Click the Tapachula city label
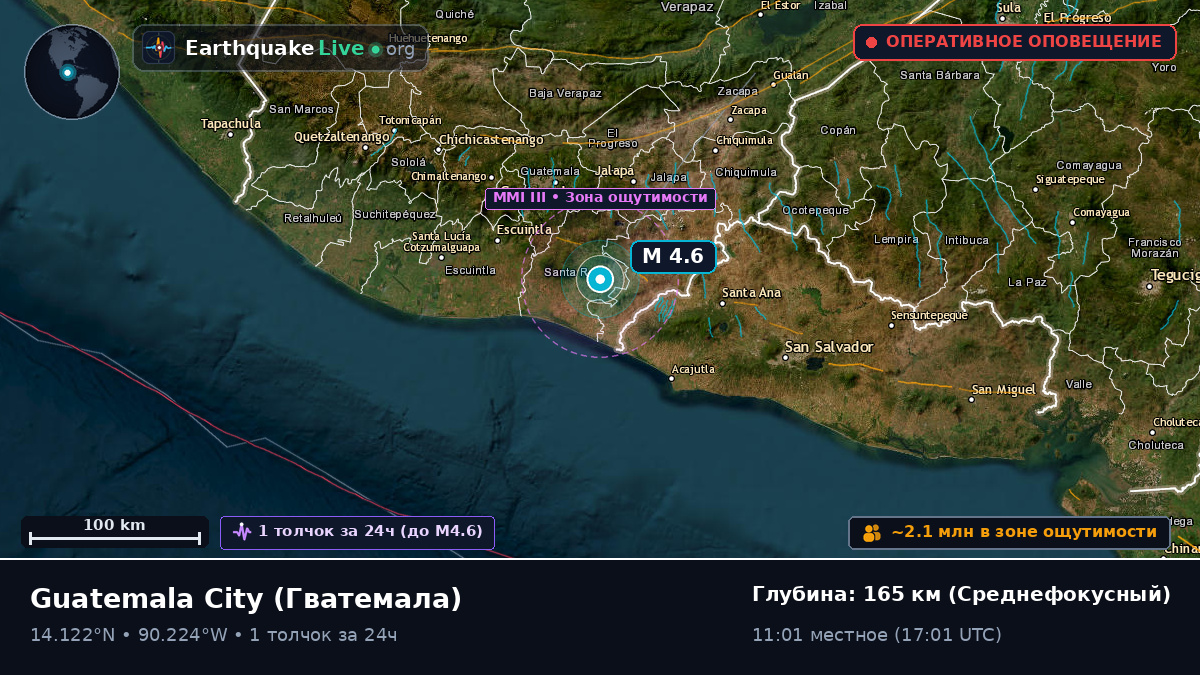Viewport: 1200px width, 675px height. coord(231,124)
